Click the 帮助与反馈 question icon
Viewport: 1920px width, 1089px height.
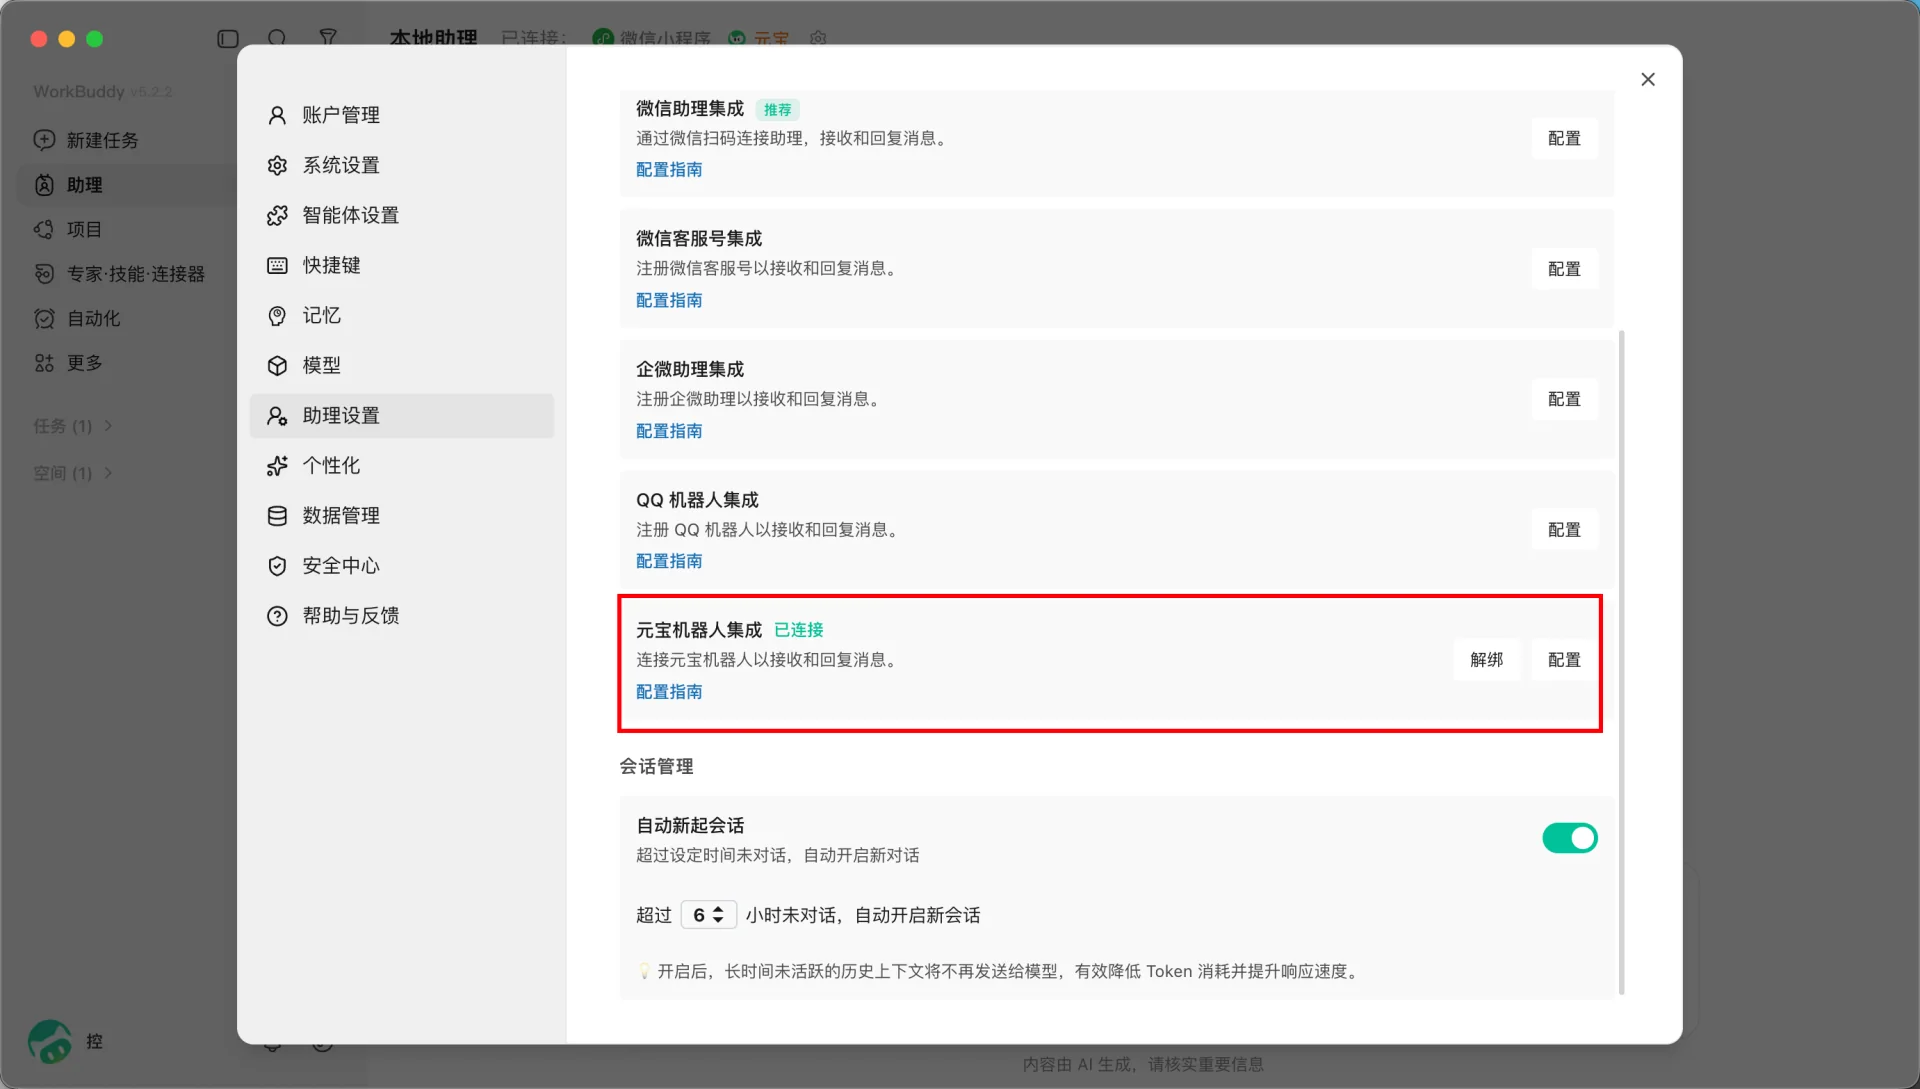point(277,615)
